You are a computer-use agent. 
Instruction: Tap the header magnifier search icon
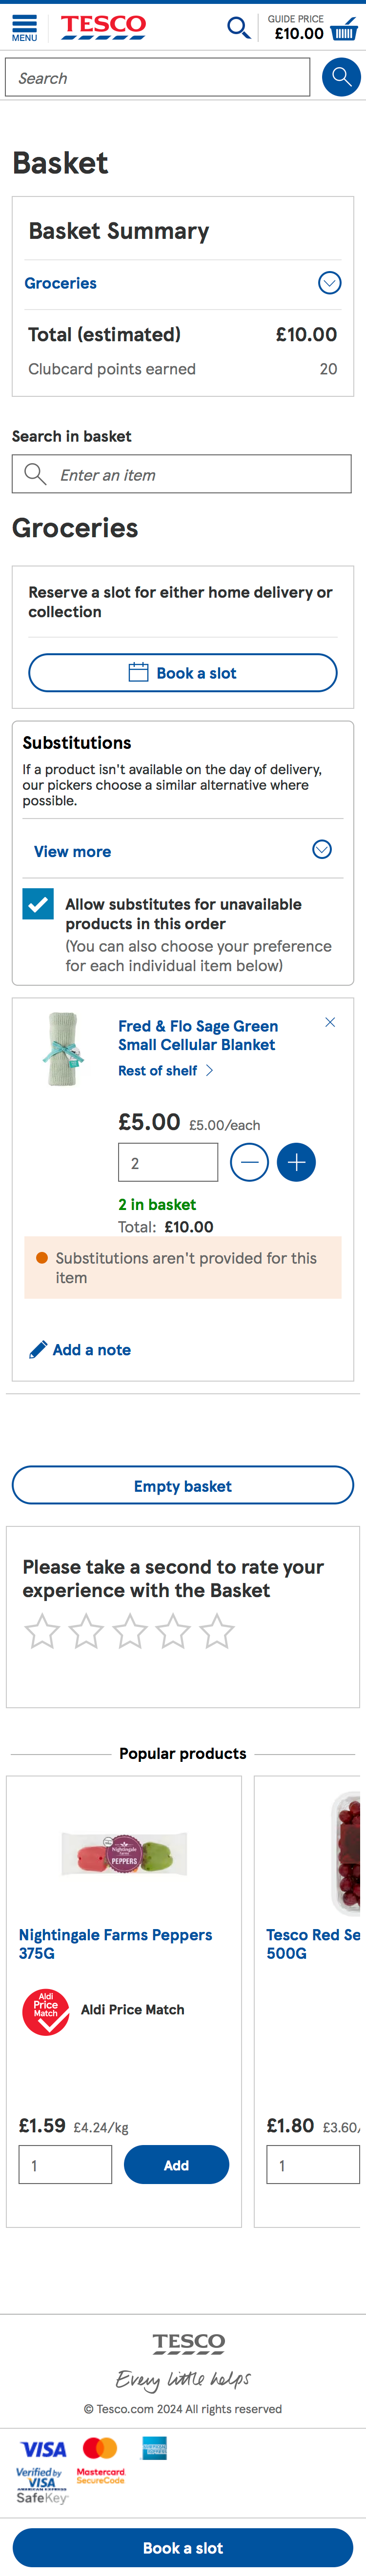[238, 27]
